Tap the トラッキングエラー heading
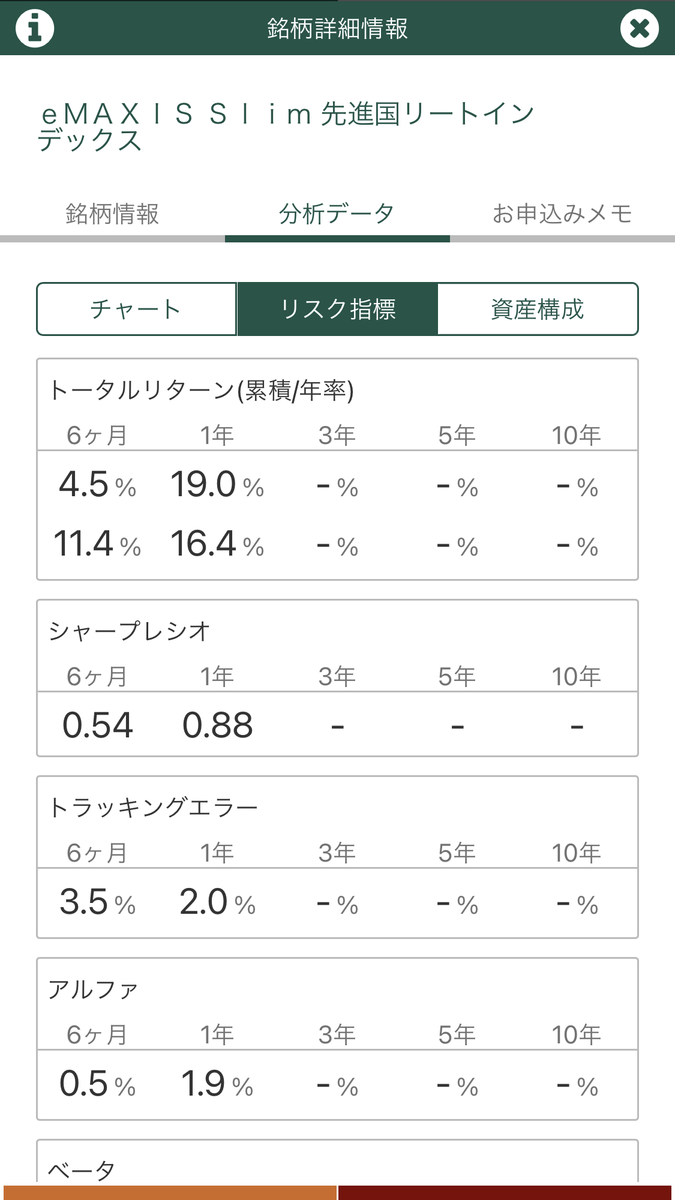Viewport: 675px width, 1200px height. coord(153,807)
